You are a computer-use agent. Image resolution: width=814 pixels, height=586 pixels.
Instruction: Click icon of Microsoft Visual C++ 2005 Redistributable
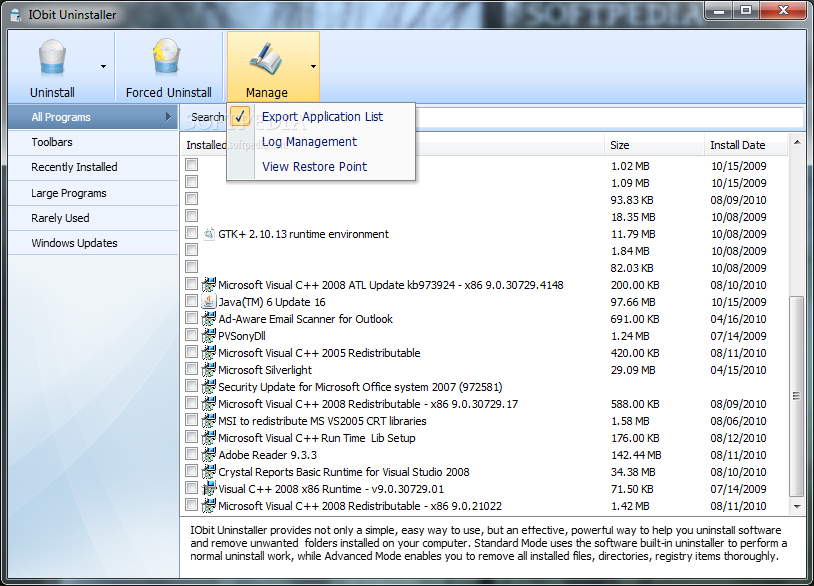tap(209, 353)
